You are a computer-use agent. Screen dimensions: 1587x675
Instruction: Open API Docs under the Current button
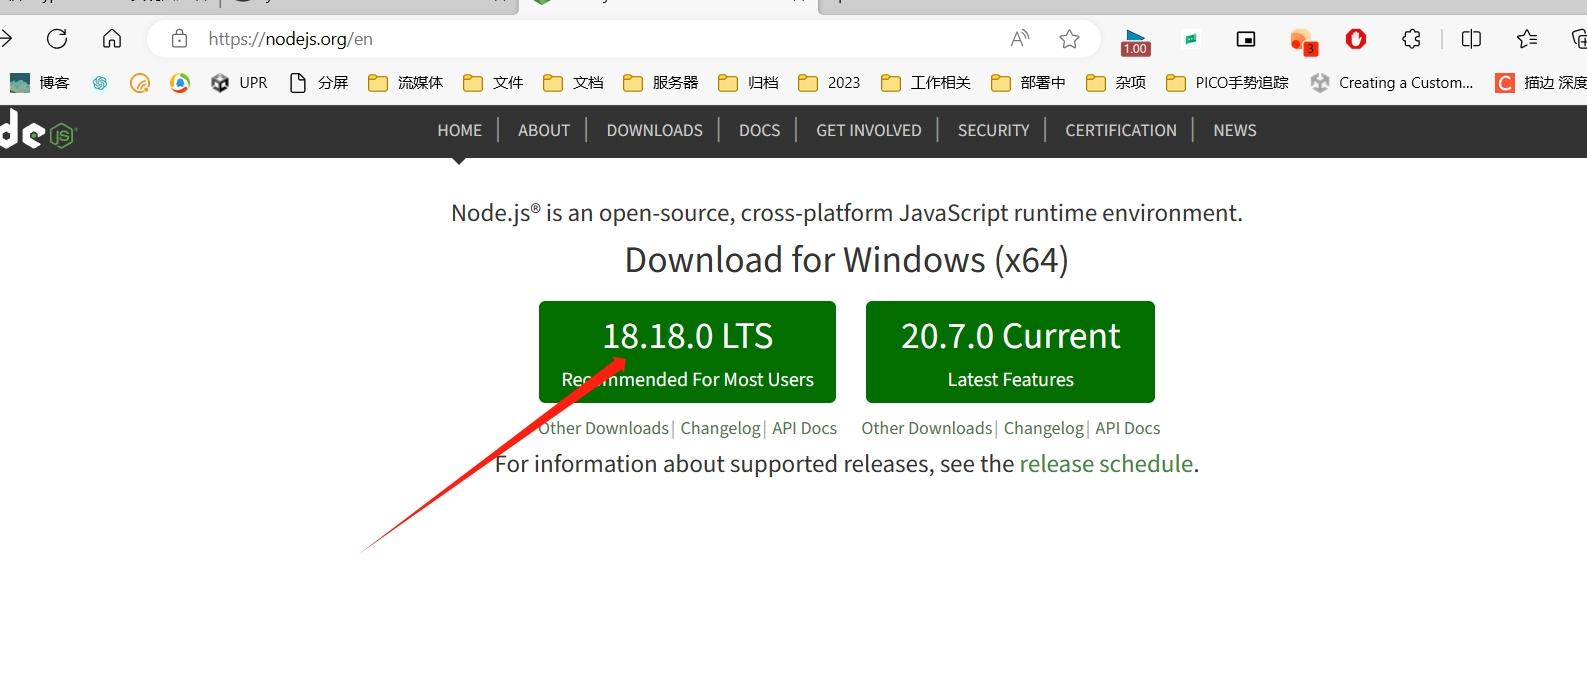tap(1128, 428)
